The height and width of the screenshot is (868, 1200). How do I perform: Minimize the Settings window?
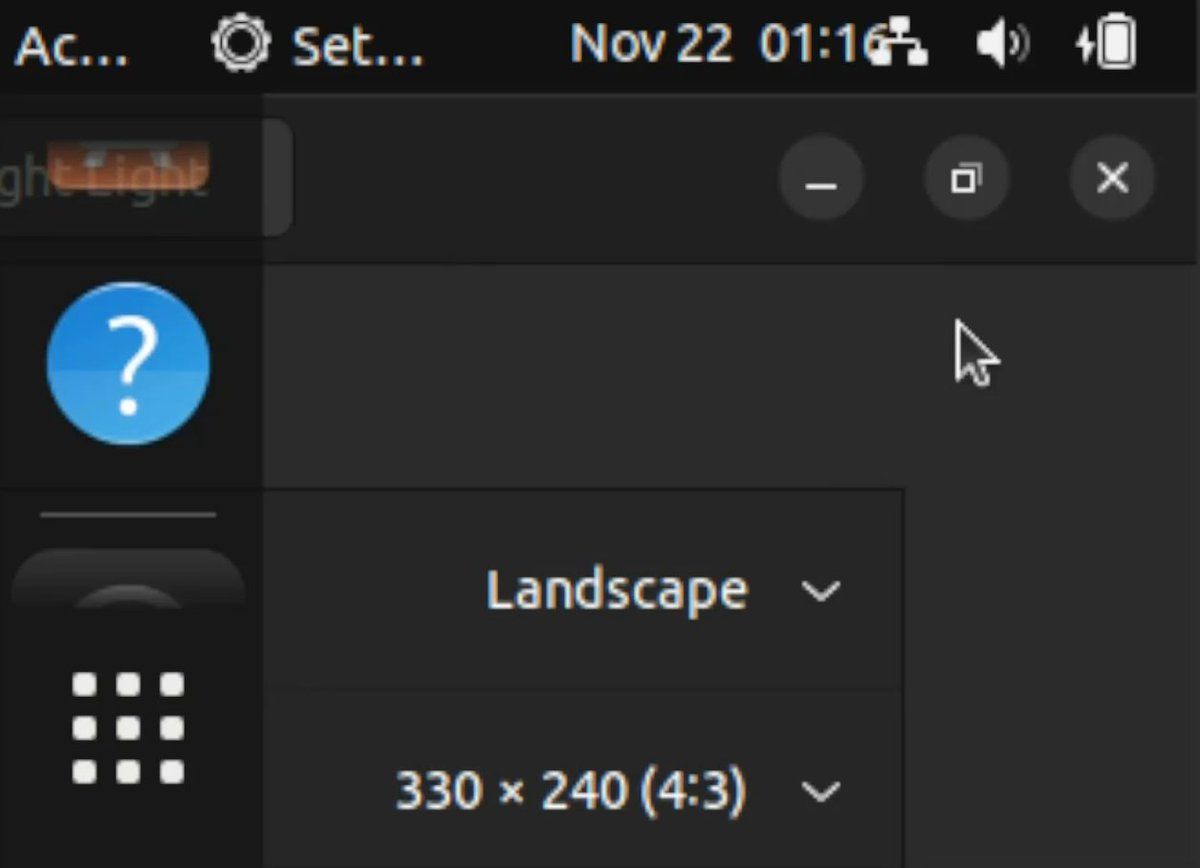821,179
